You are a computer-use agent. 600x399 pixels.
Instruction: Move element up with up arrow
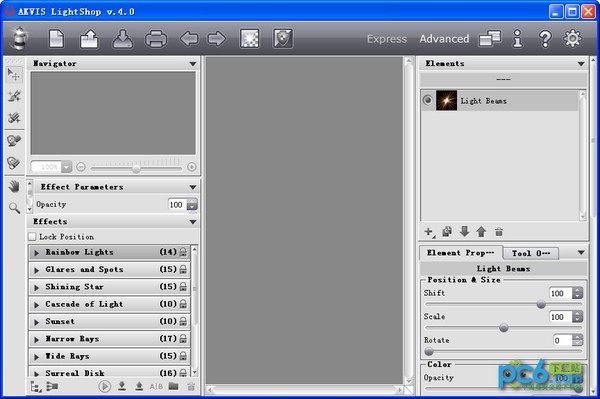coord(481,231)
